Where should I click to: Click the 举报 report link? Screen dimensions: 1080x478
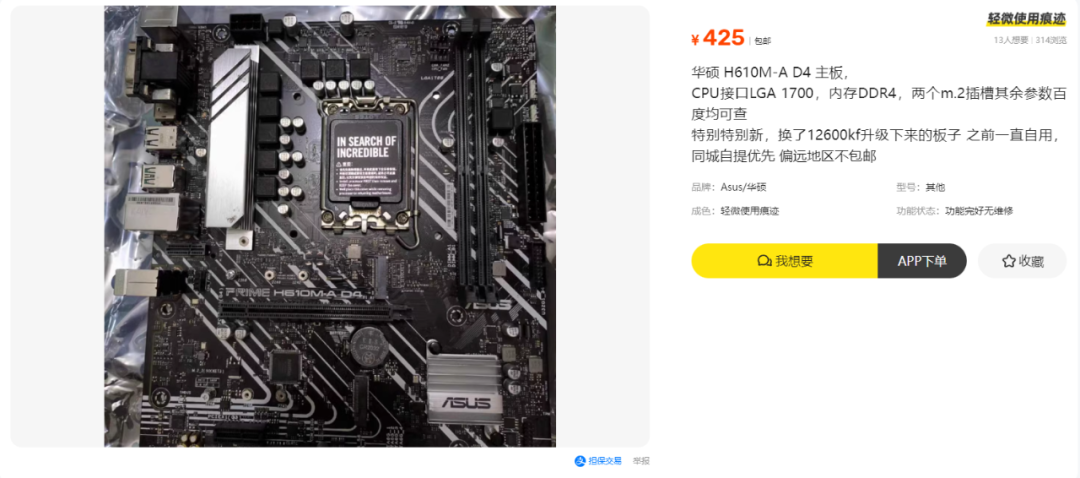pyautogui.click(x=641, y=461)
